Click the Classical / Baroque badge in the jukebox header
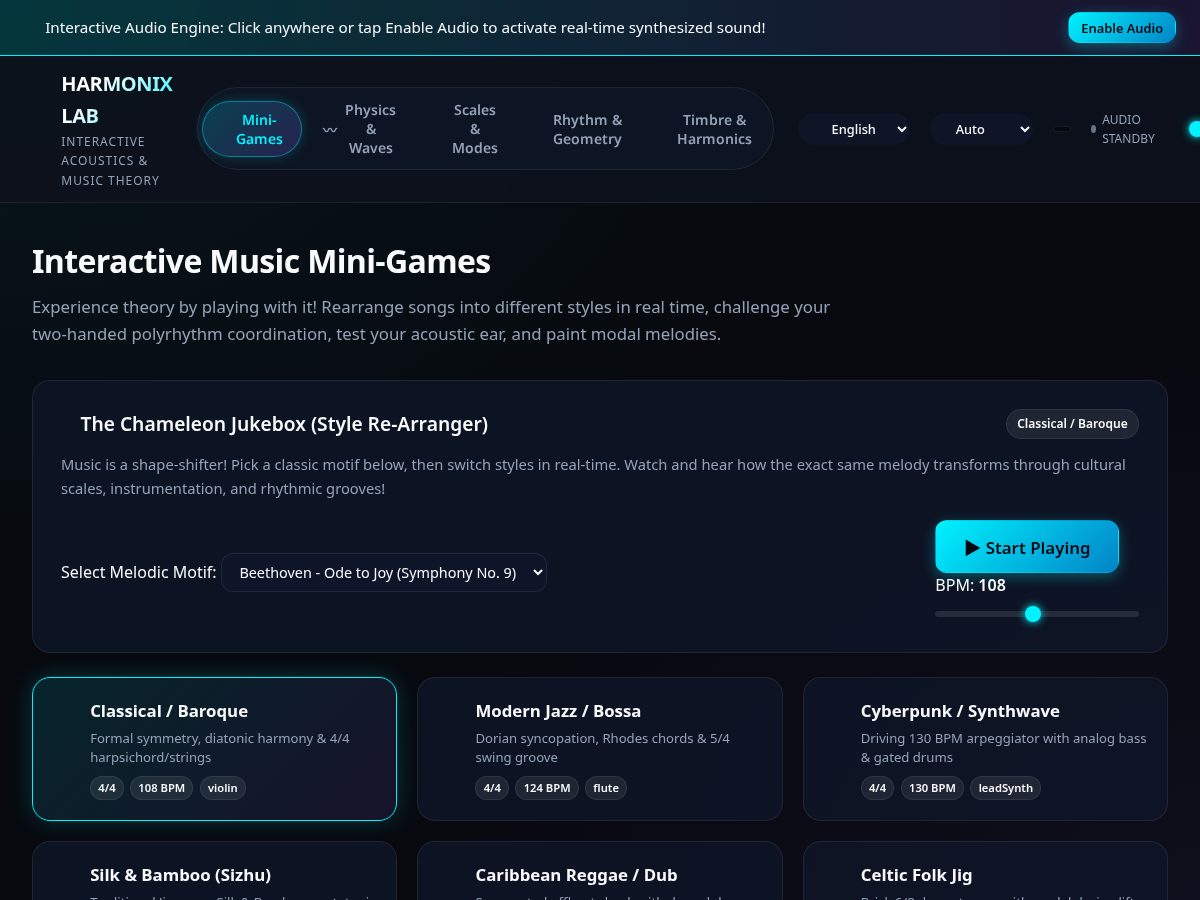This screenshot has height=900, width=1200. pyautogui.click(x=1072, y=424)
